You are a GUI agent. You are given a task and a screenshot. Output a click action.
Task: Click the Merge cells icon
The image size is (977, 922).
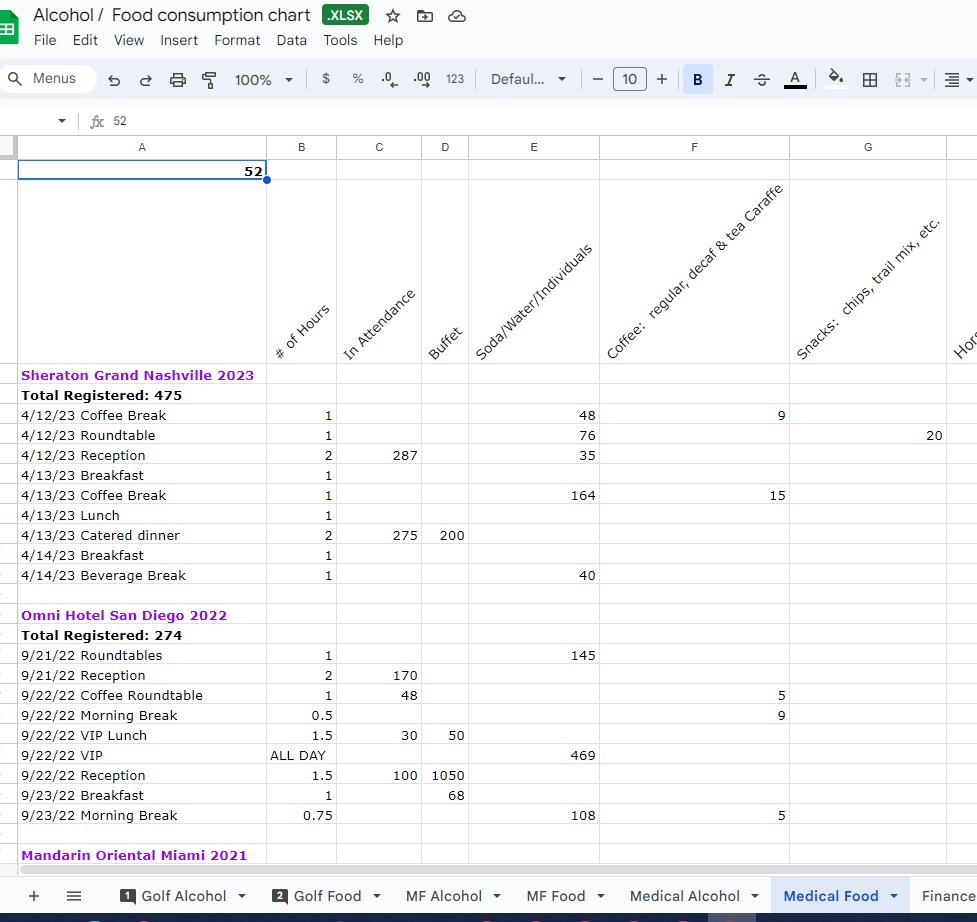click(903, 80)
